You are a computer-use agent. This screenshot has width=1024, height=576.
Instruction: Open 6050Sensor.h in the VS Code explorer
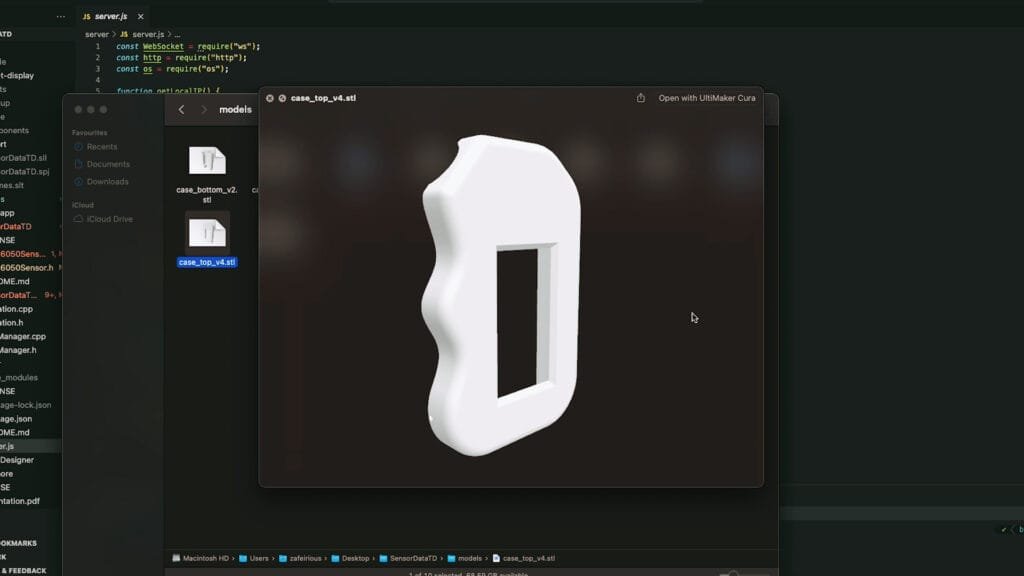point(27,268)
